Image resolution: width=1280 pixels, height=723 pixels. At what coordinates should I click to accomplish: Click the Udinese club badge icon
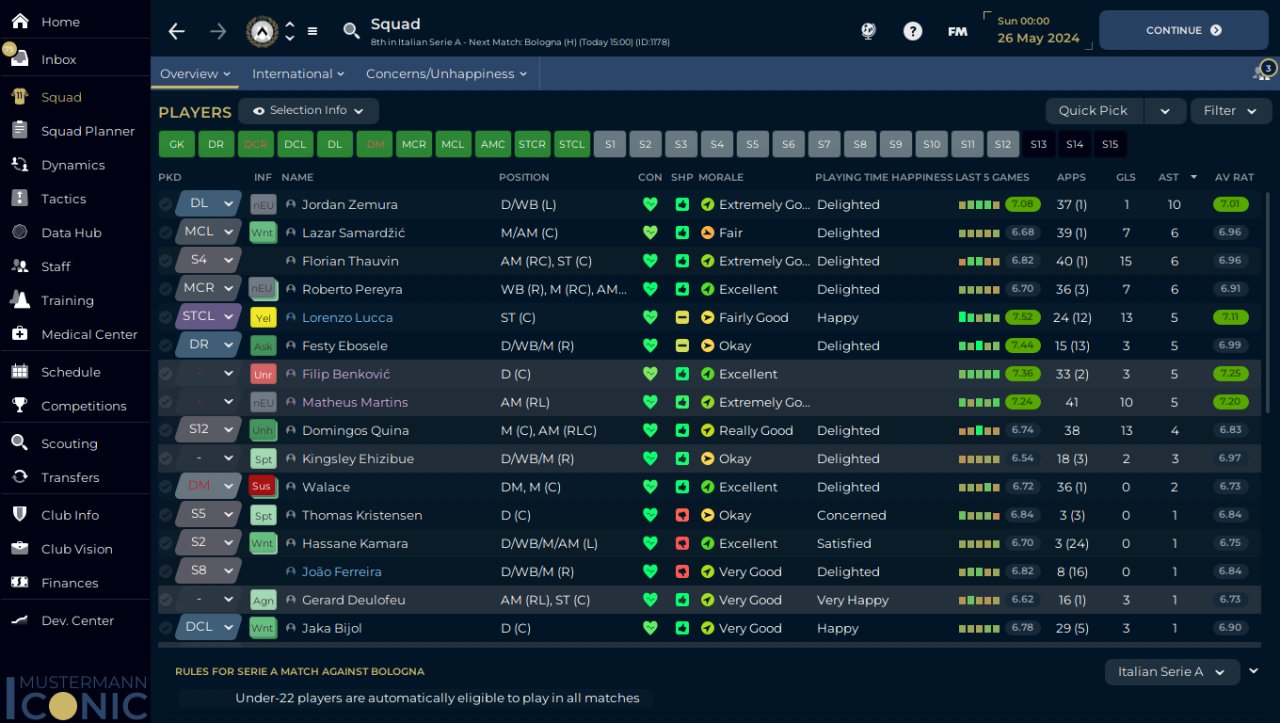point(262,31)
